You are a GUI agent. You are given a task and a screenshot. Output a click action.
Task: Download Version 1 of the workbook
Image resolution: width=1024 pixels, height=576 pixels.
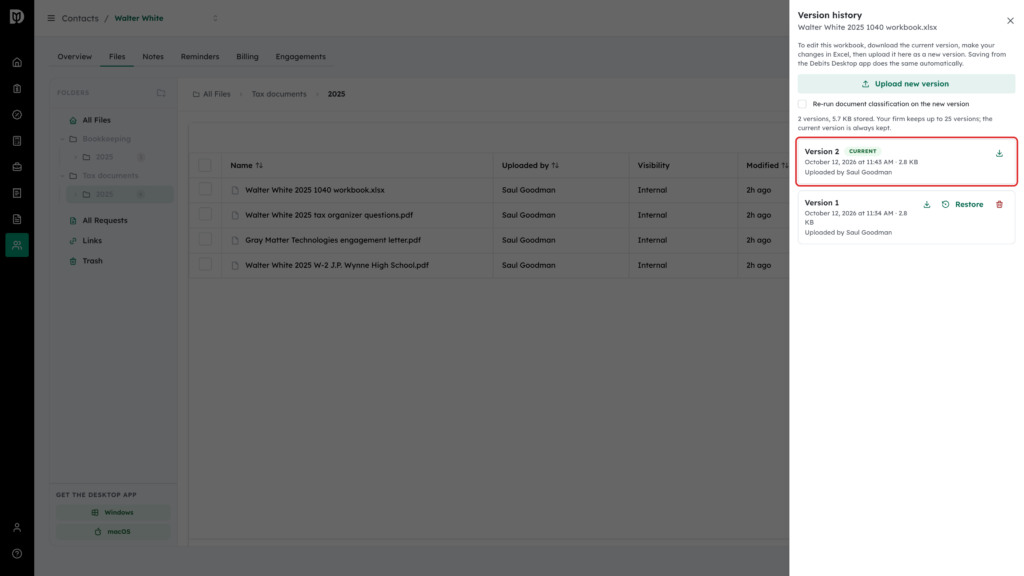coord(927,204)
